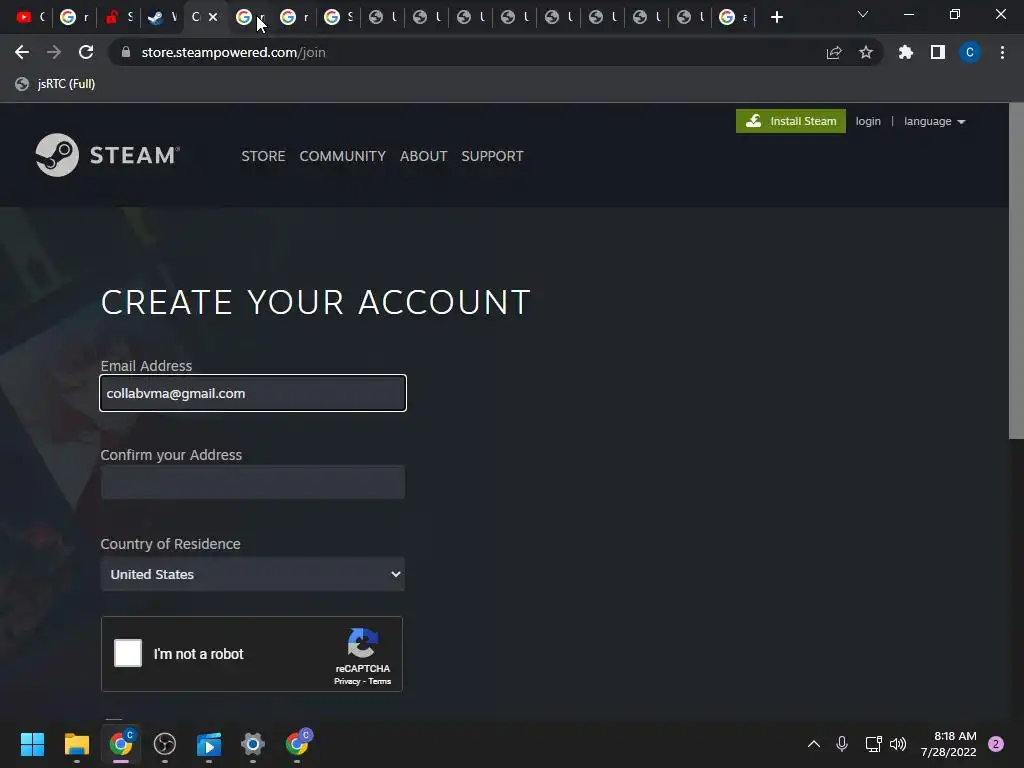This screenshot has width=1024, height=768.
Task: Switch to the last Google tab labeled a
Action: click(x=733, y=17)
